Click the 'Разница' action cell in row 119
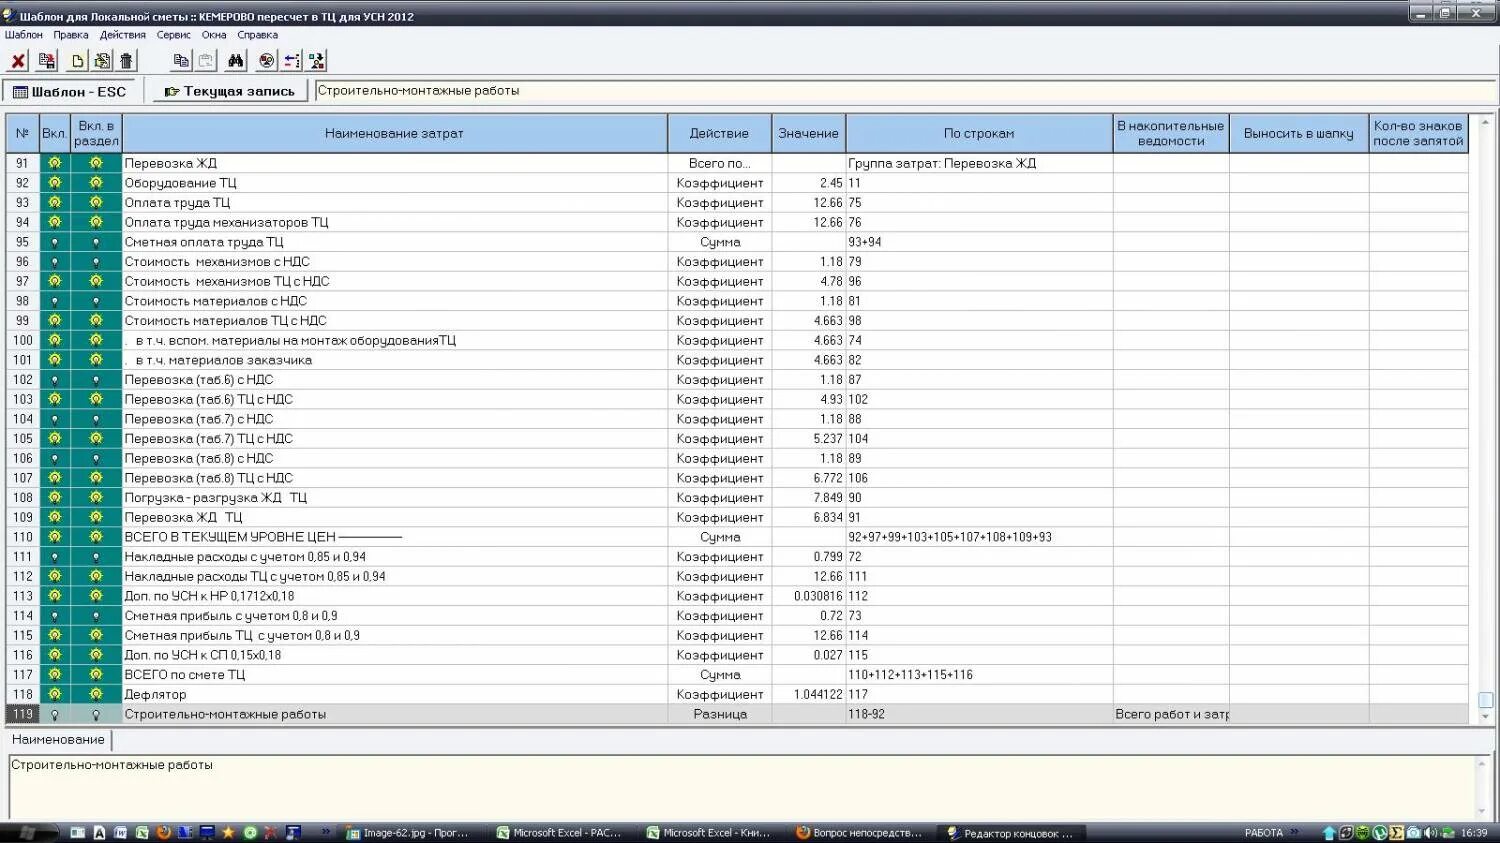Viewport: 1500px width, 843px height. [720, 715]
